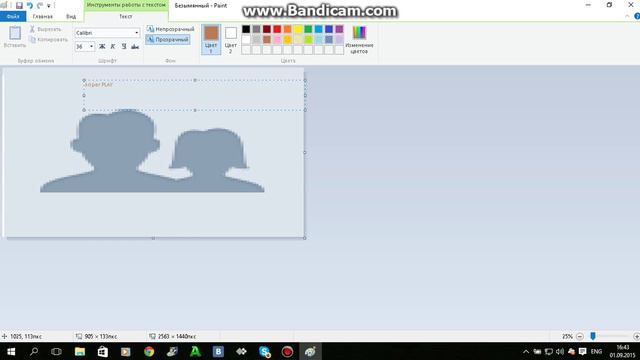Viewport: 640px width, 360px height.
Task: Pick the yellow color swatch
Action: click(298, 29)
